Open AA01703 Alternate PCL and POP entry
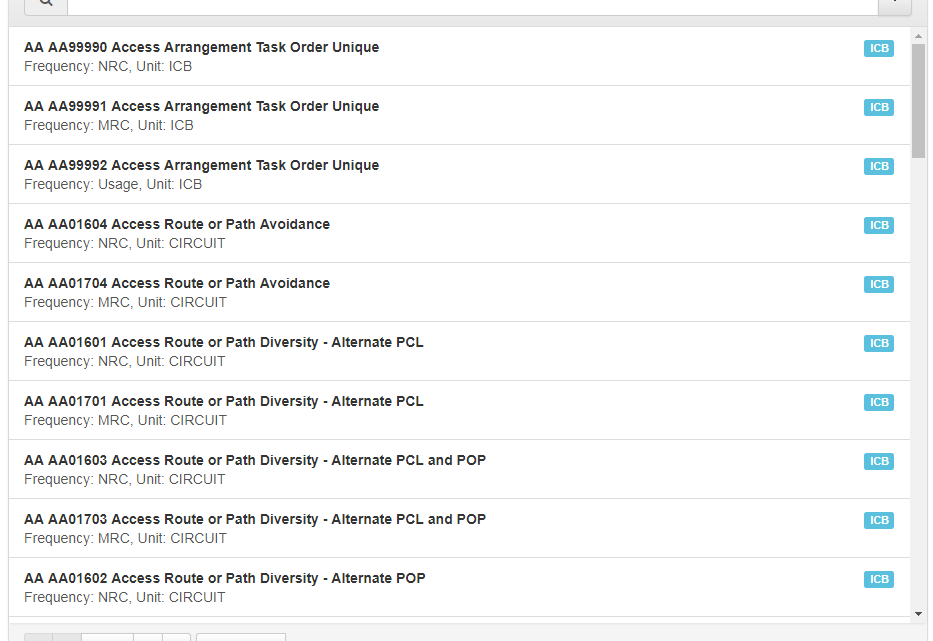 [255, 519]
